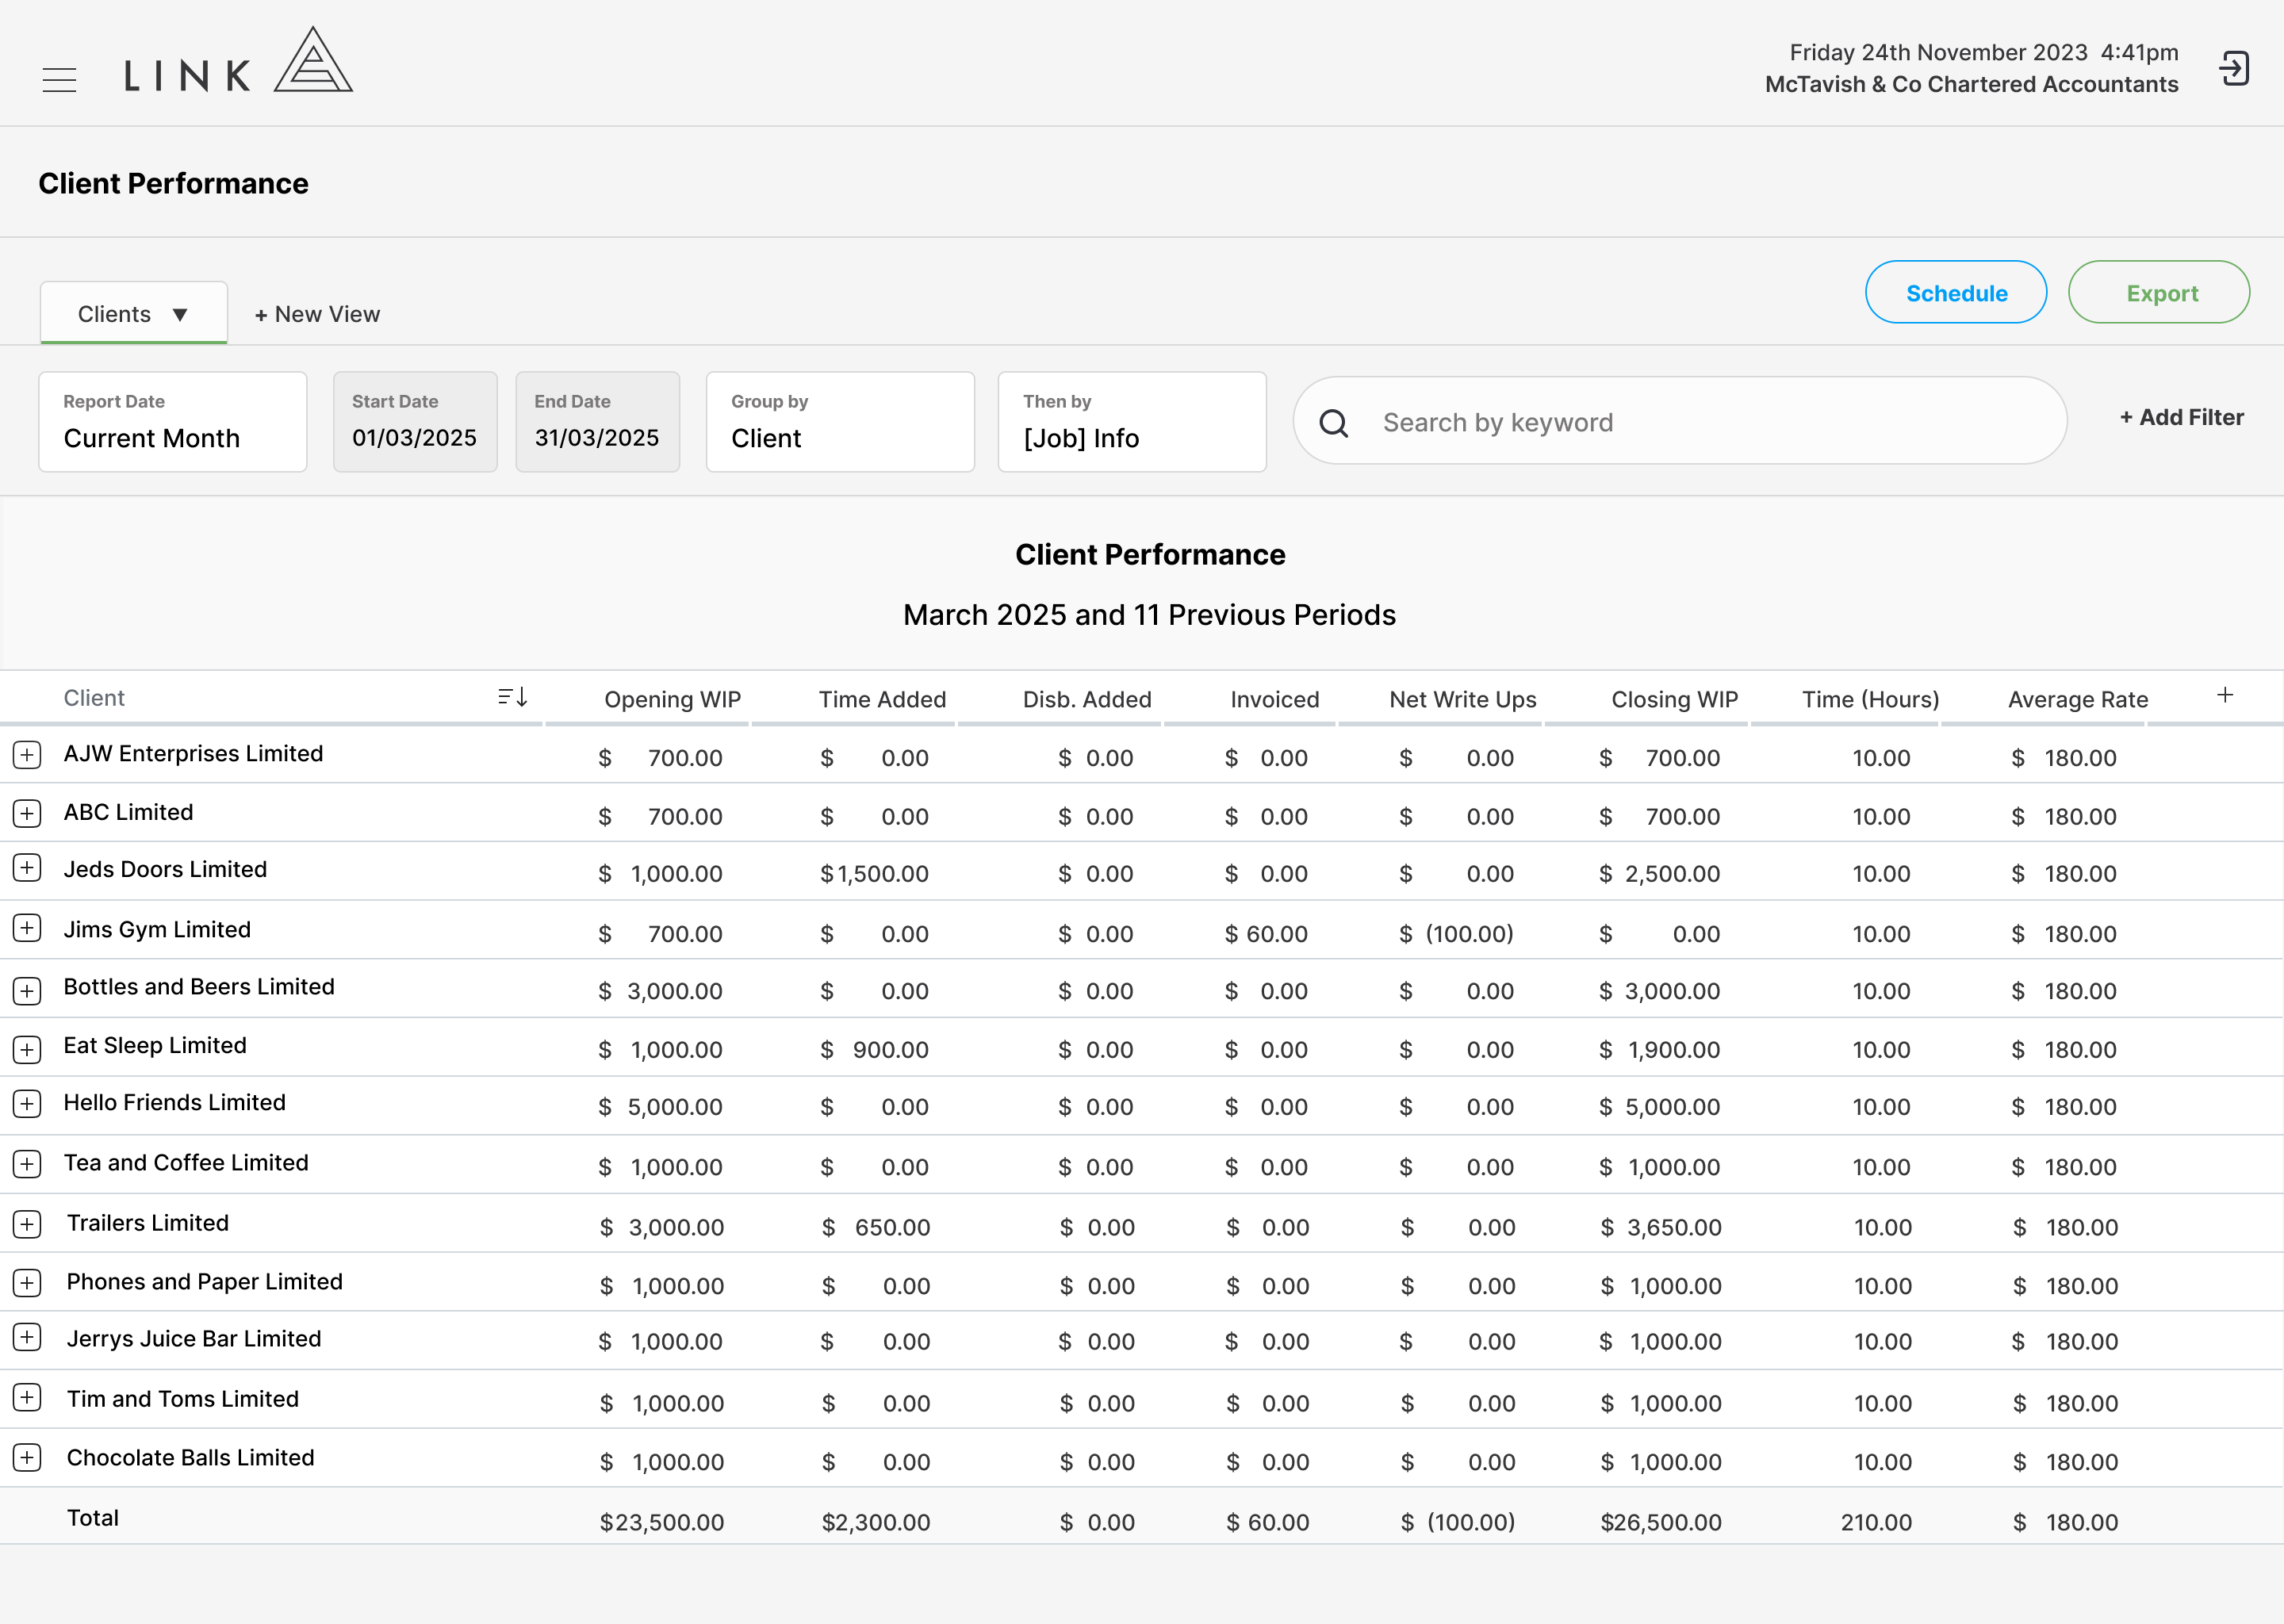
Task: Click the Jims Gym Net Write Ups (100.00) cell
Action: pos(1456,934)
